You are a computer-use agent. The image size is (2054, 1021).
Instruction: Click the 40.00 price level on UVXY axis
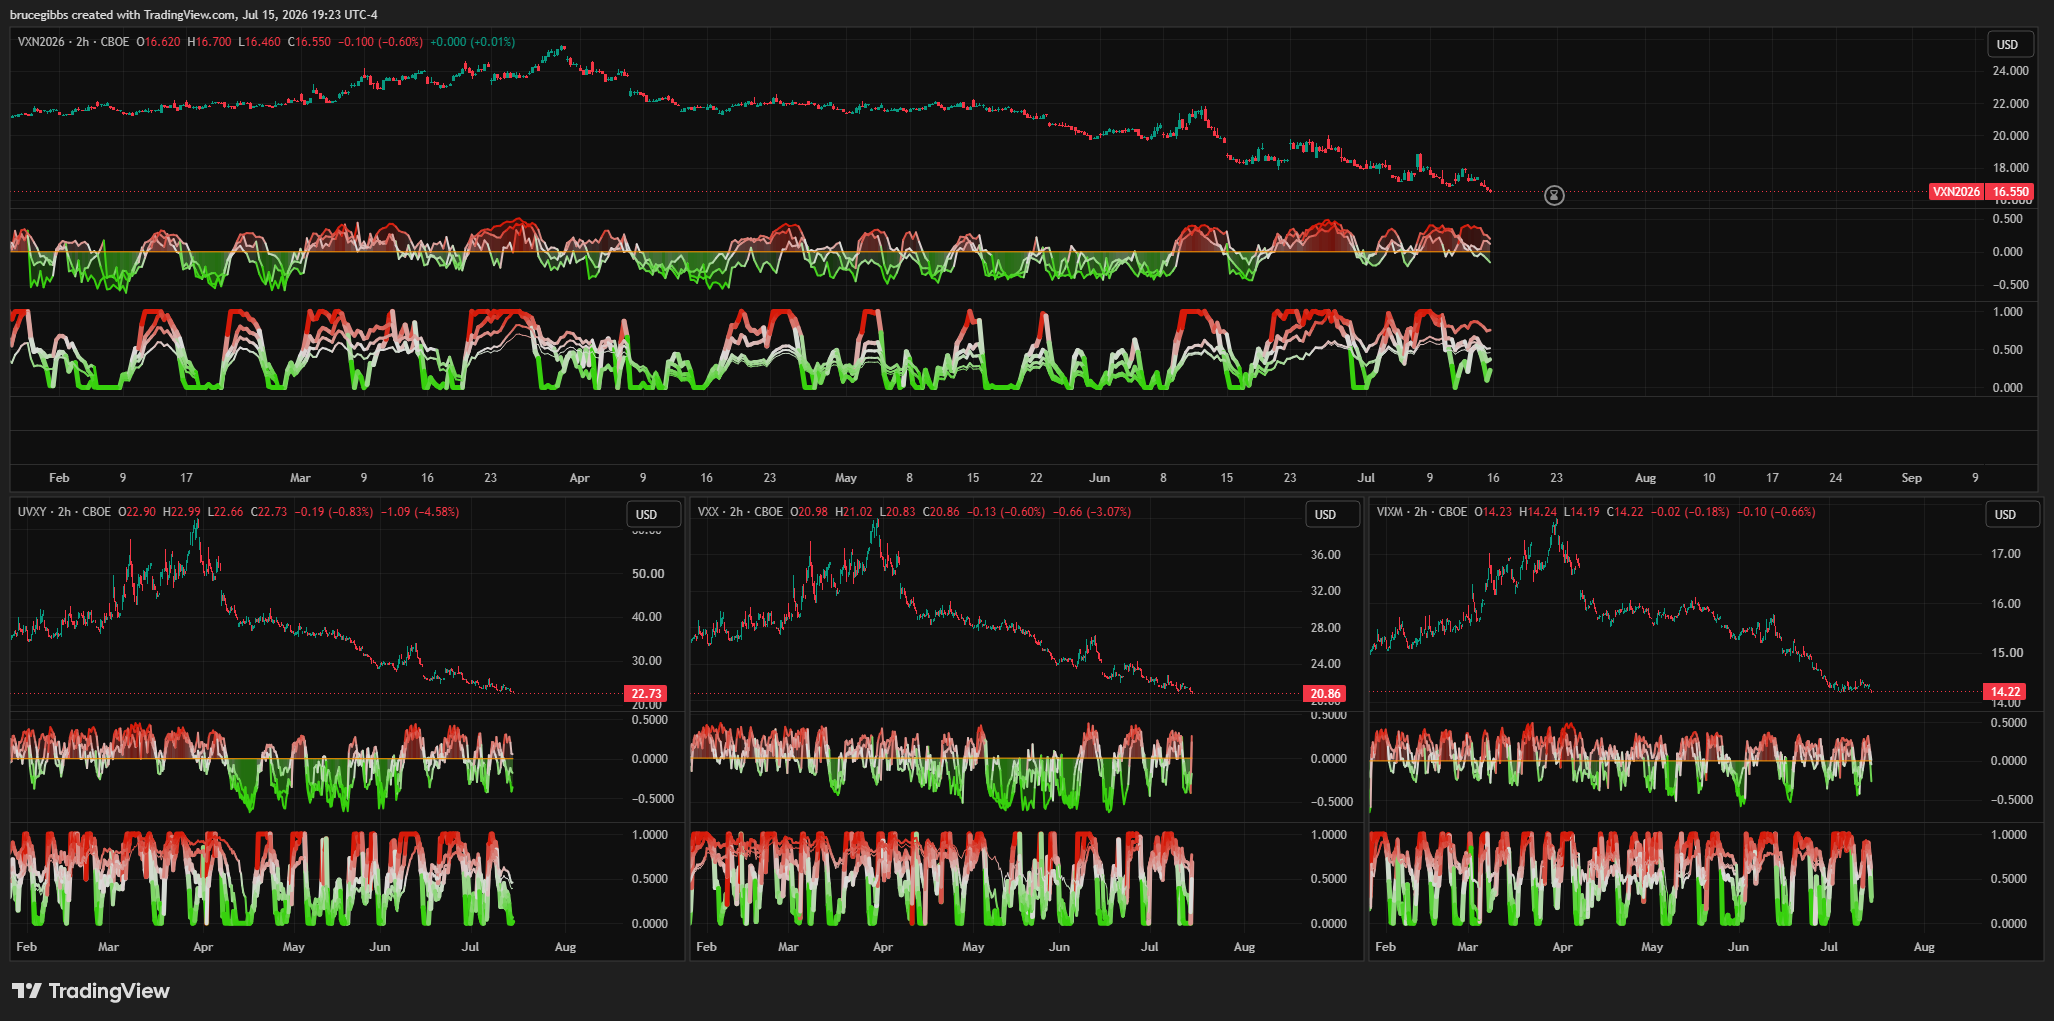pyautogui.click(x=647, y=617)
